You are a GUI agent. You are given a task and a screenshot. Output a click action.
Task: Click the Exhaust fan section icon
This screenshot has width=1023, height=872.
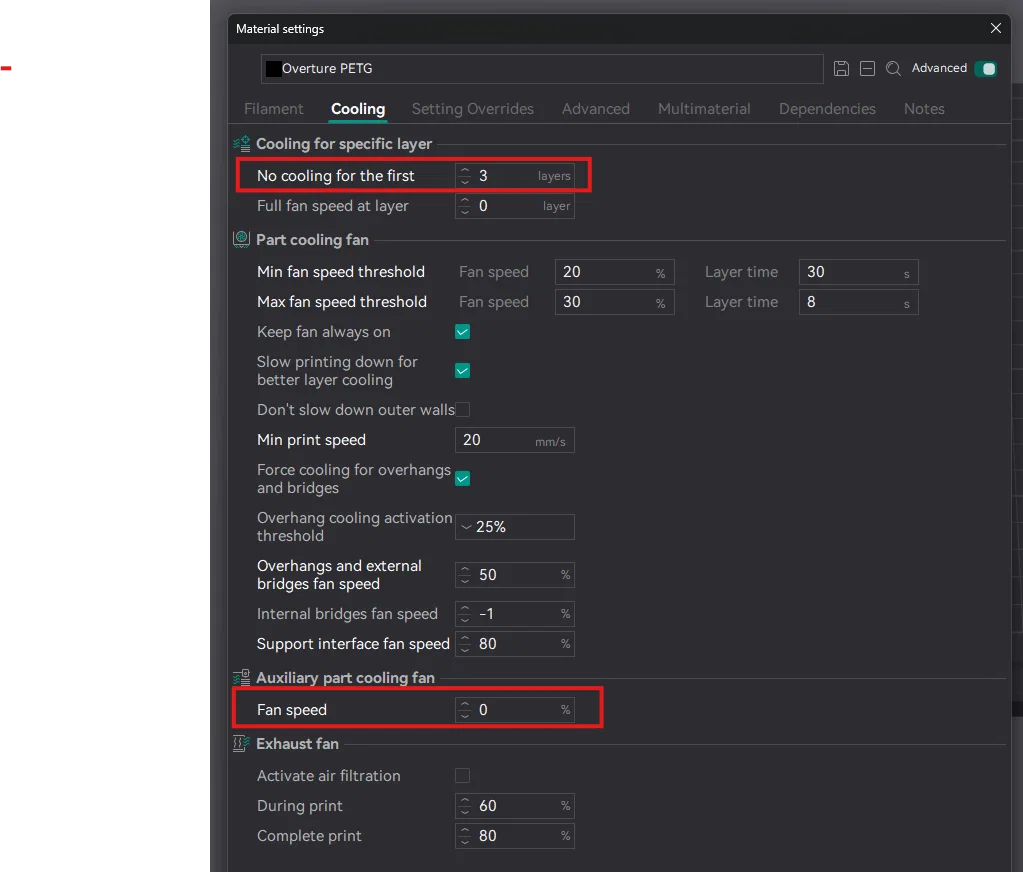pos(241,744)
